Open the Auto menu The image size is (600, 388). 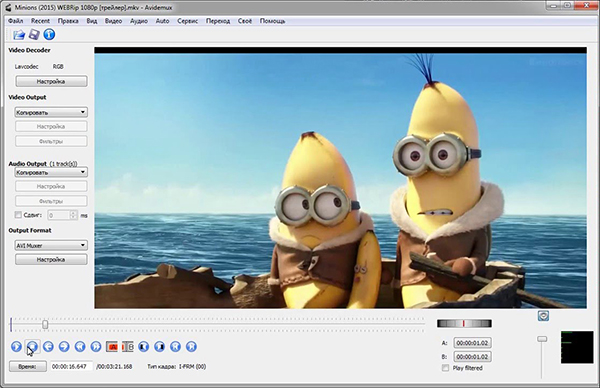pyautogui.click(x=162, y=21)
